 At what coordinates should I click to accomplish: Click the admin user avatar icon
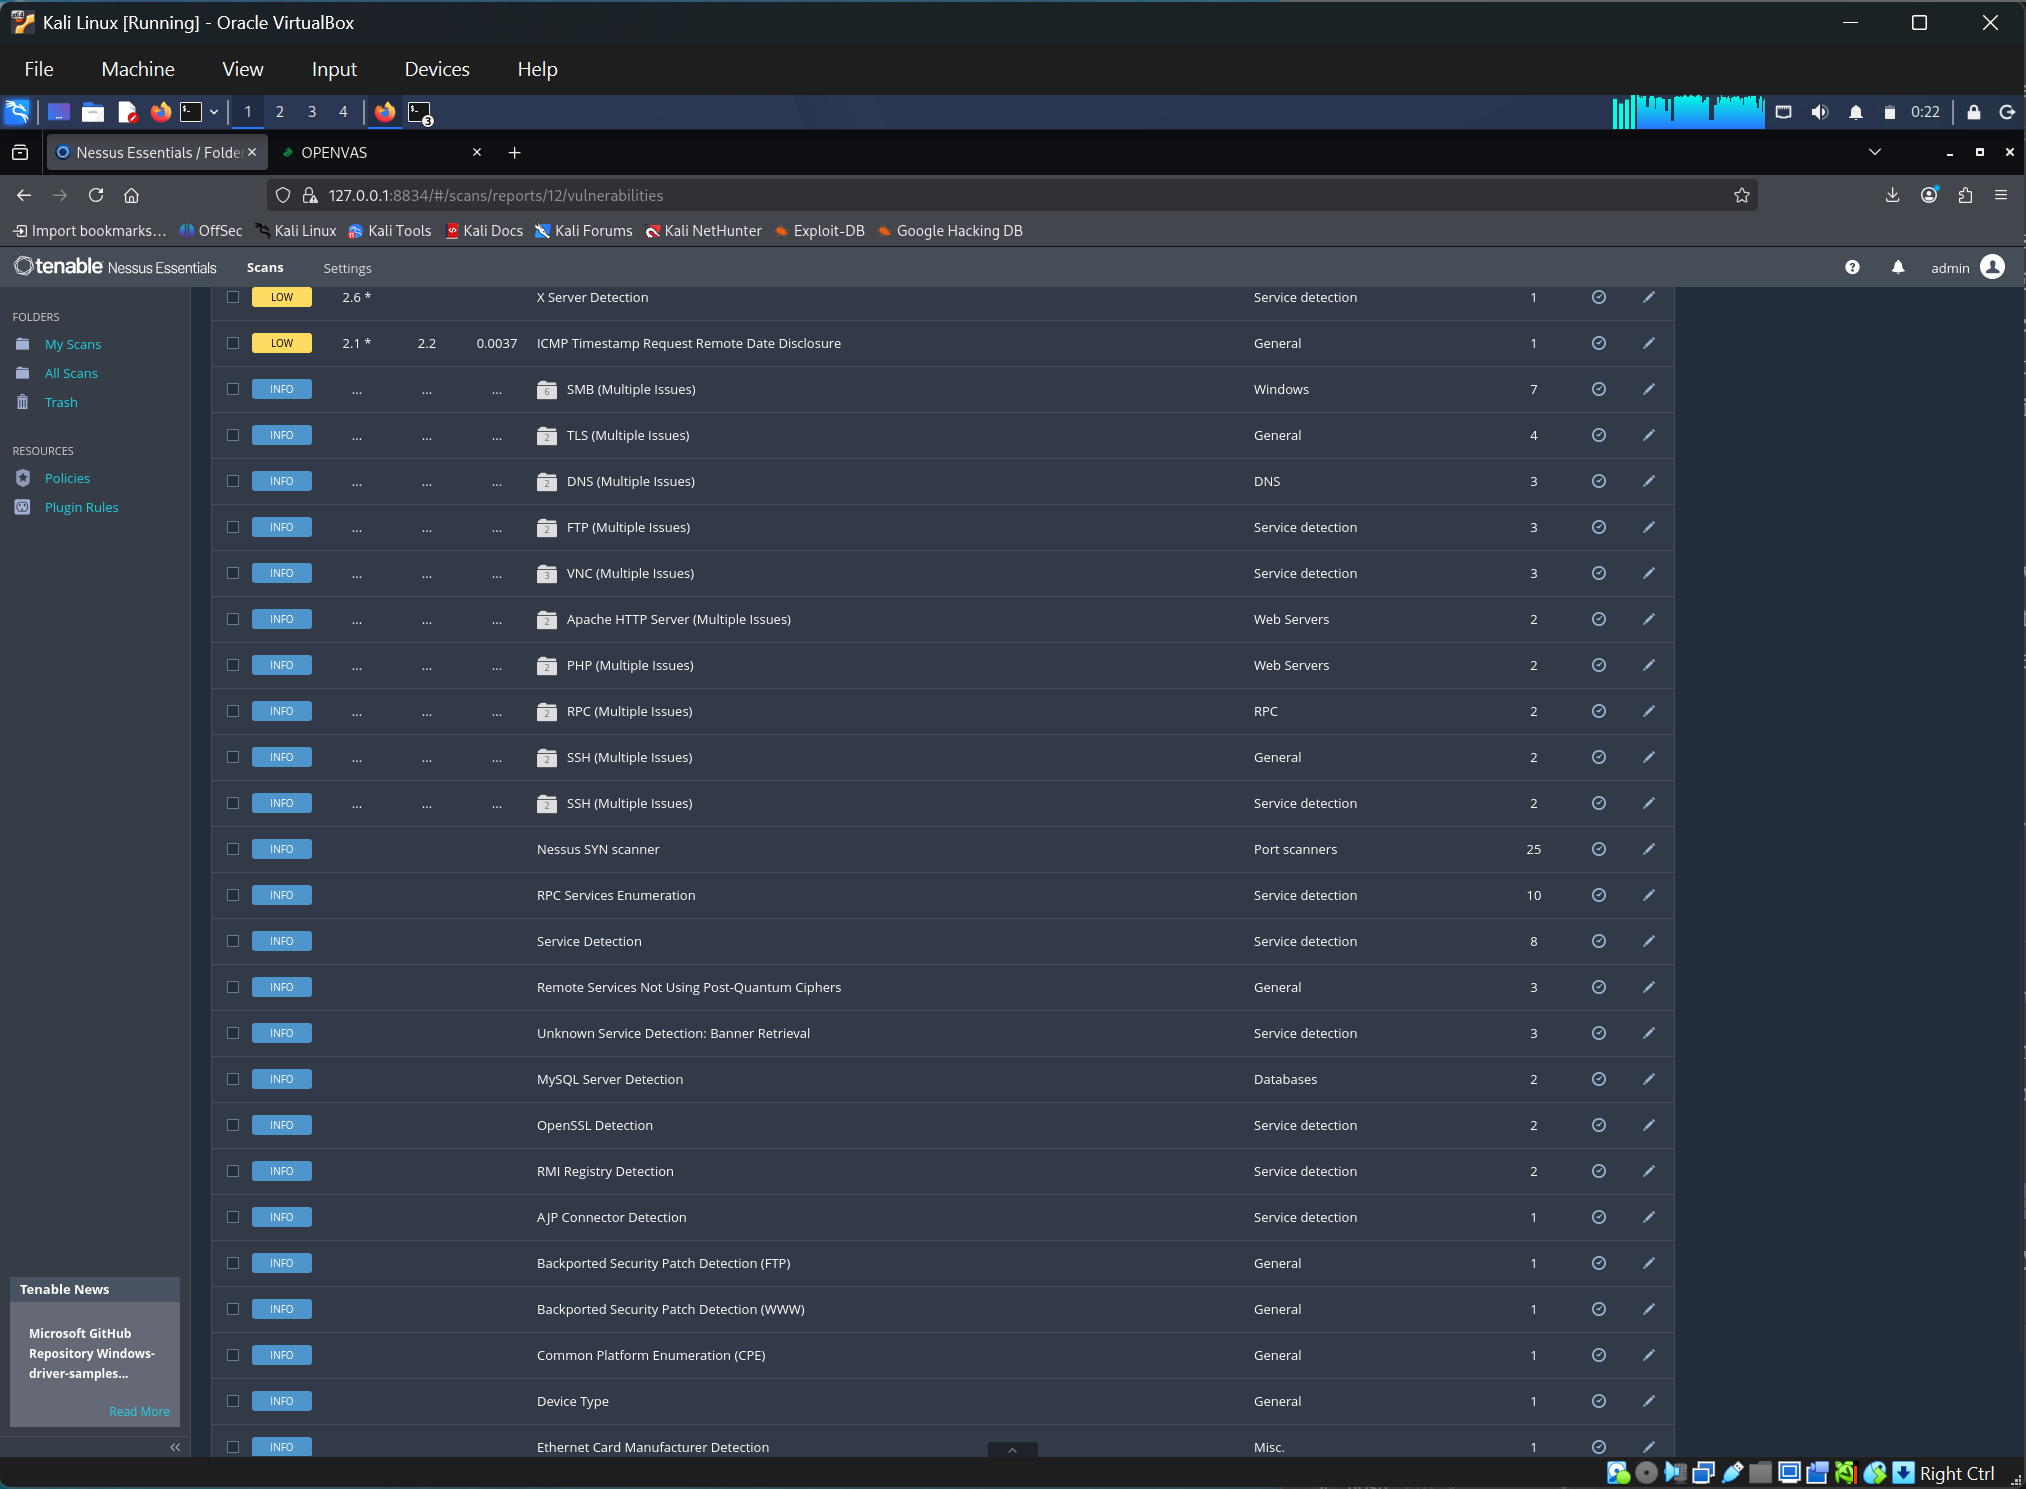[x=1992, y=267]
